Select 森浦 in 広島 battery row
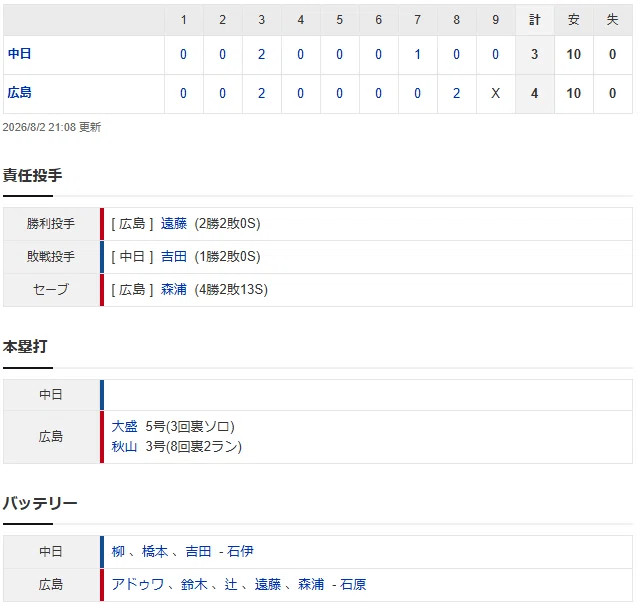This screenshot has height=604, width=638. click(311, 585)
